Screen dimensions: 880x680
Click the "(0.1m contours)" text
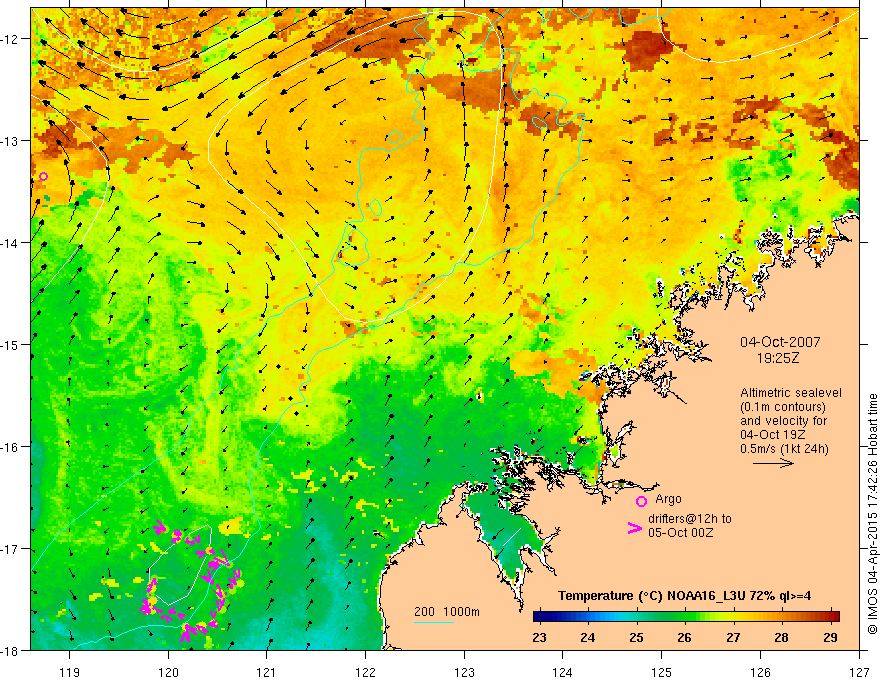[783, 407]
